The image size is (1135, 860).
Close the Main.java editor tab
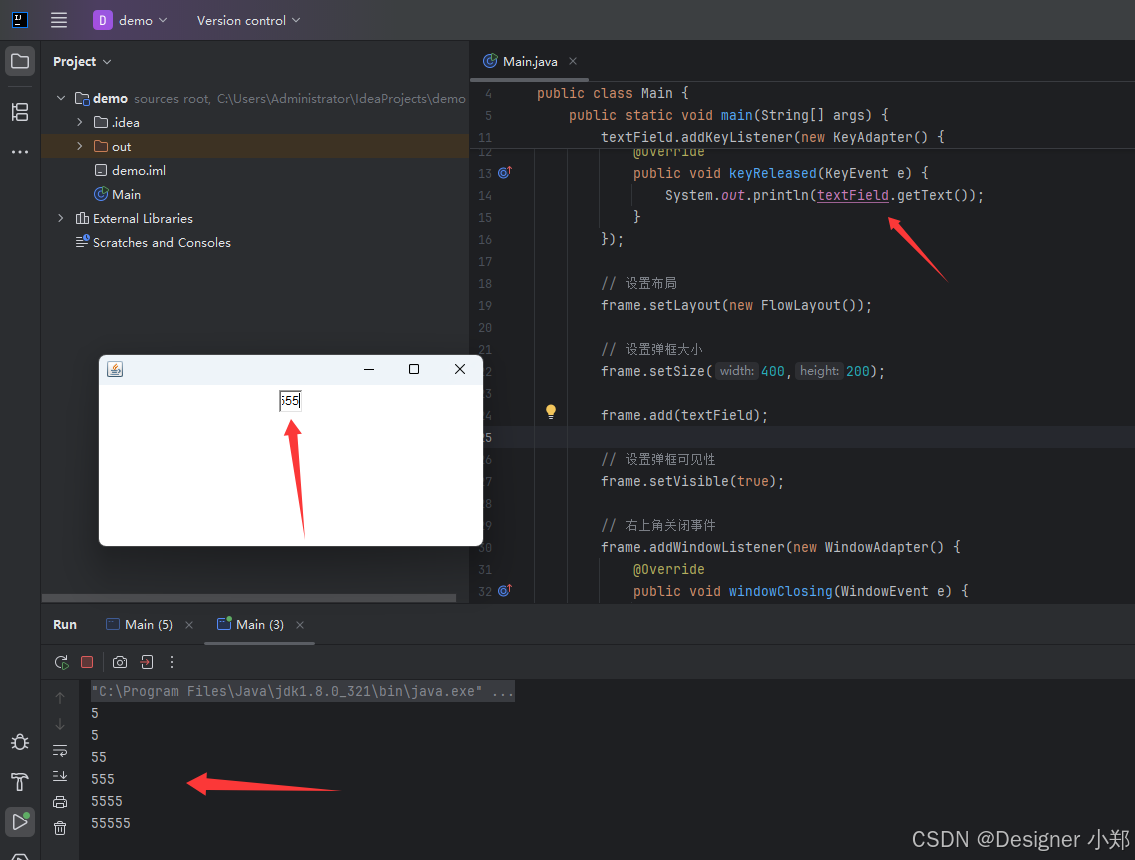point(573,62)
